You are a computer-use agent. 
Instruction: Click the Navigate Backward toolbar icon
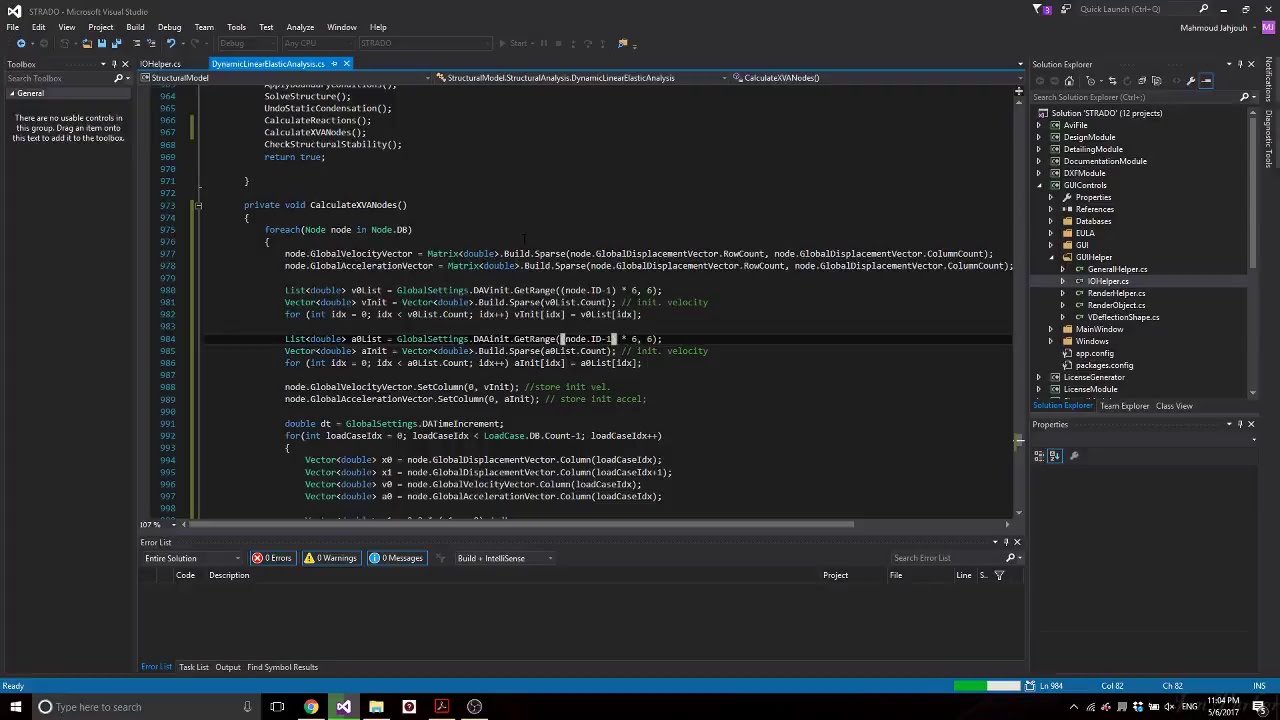[x=21, y=43]
